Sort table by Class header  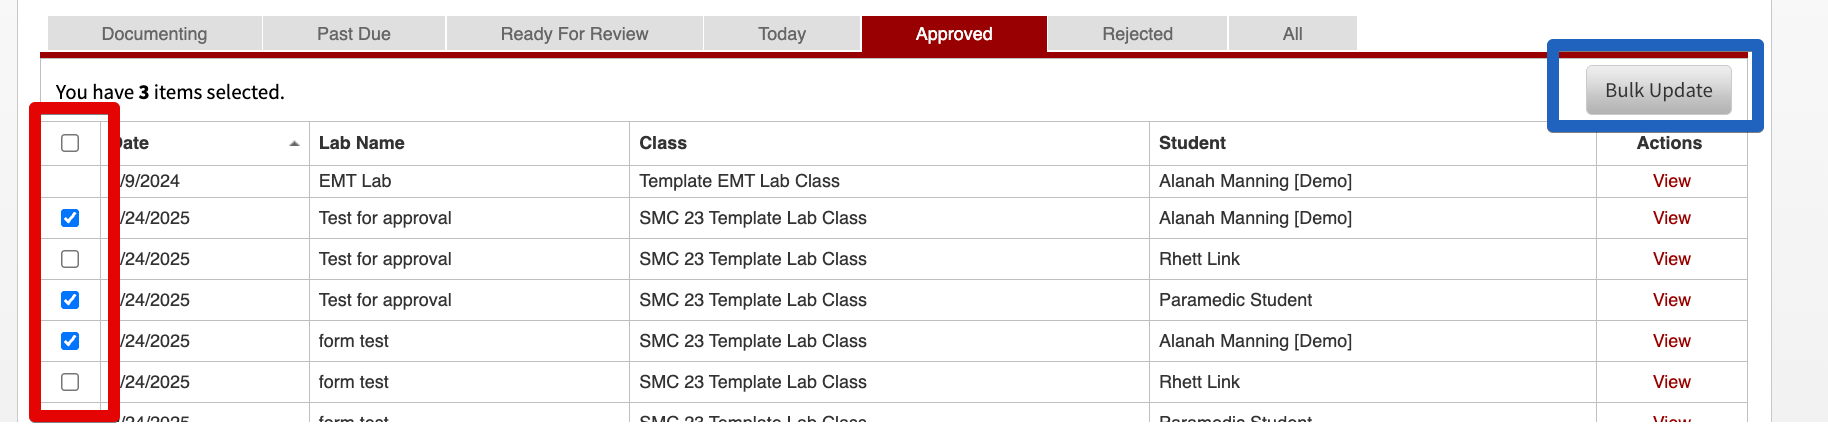[663, 143]
